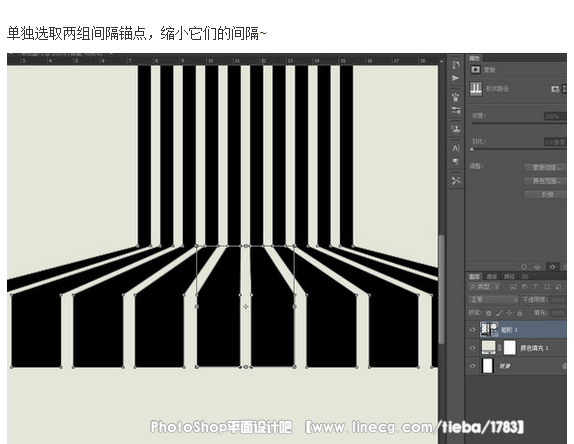Screen dimensions: 574x444
Task: Open the Paragraph panel icon
Action: tap(455, 161)
